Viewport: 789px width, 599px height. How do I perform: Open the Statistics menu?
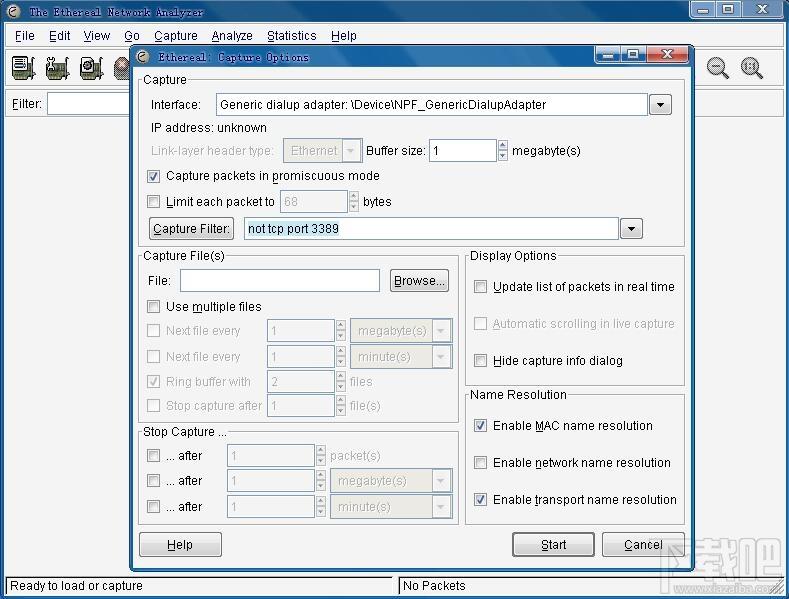(x=292, y=36)
